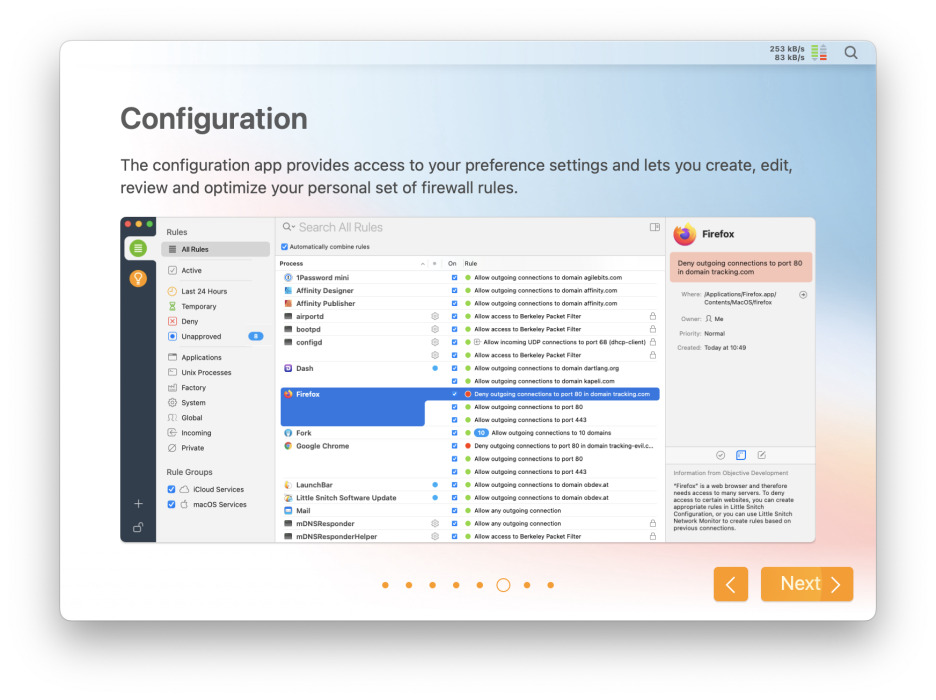This screenshot has height=700, width=936.
Task: Click the edit pencil icon in inspector
Action: tap(762, 455)
